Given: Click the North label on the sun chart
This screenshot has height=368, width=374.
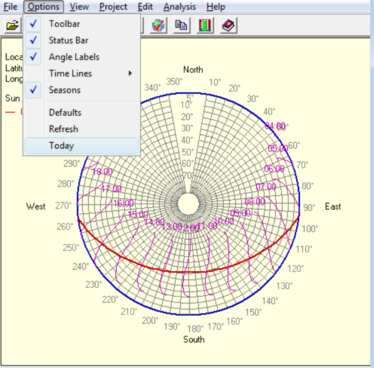Looking at the screenshot, I should tap(193, 70).
